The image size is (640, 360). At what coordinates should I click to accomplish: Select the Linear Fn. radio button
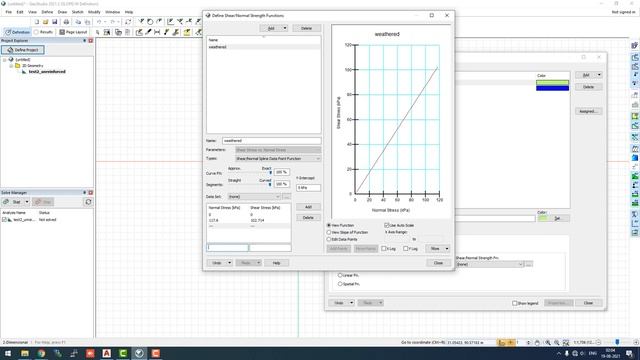(340, 276)
